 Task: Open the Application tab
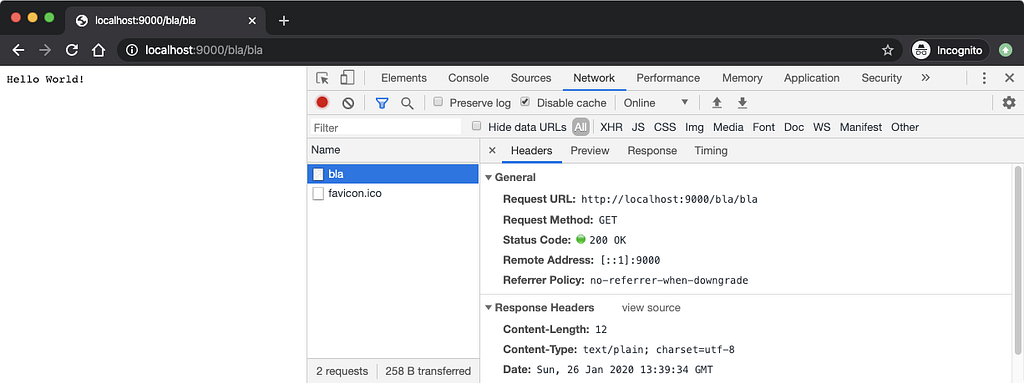click(812, 78)
